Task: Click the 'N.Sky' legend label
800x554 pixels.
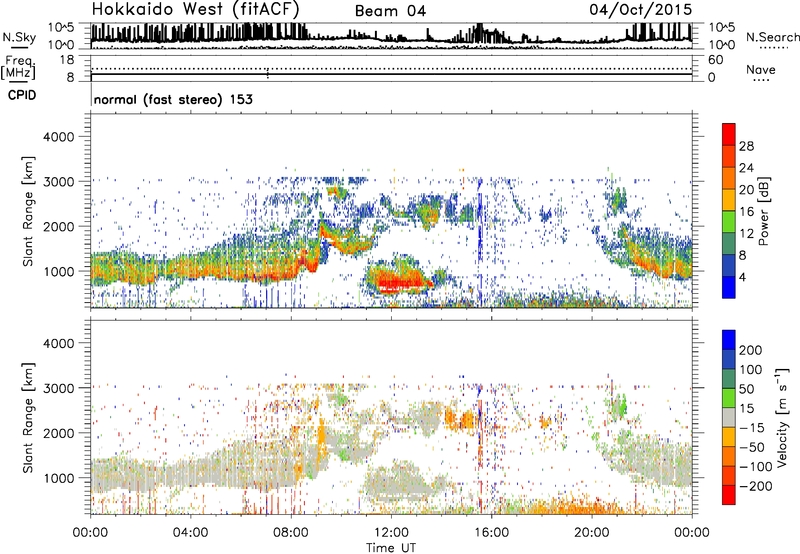Action: tap(19, 37)
